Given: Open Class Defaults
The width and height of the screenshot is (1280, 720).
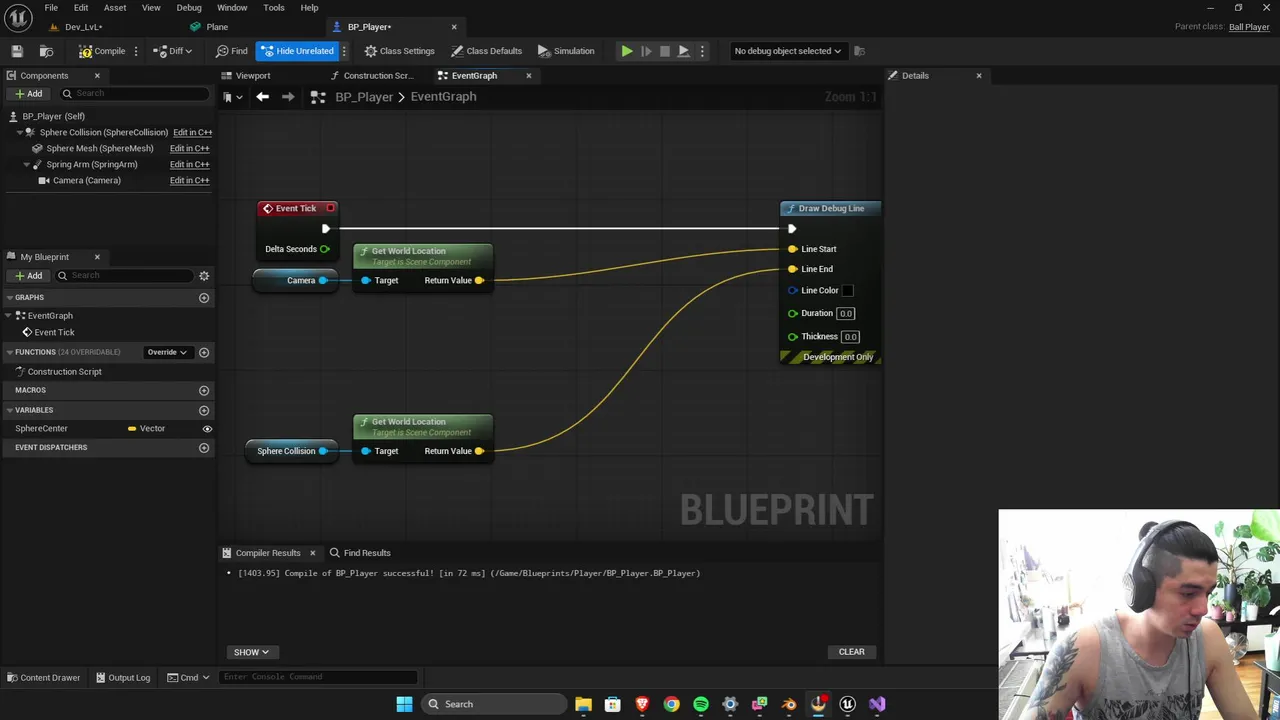Looking at the screenshot, I should (x=486, y=51).
